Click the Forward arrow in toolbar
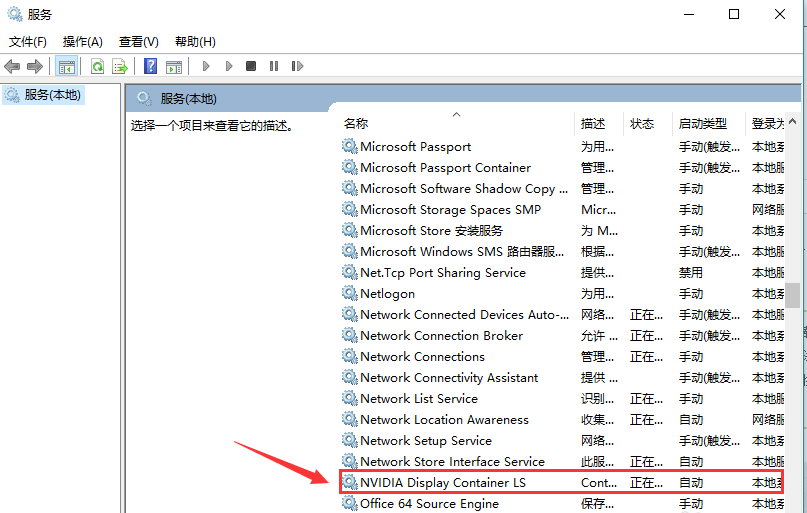Image resolution: width=807 pixels, height=513 pixels. (x=35, y=66)
